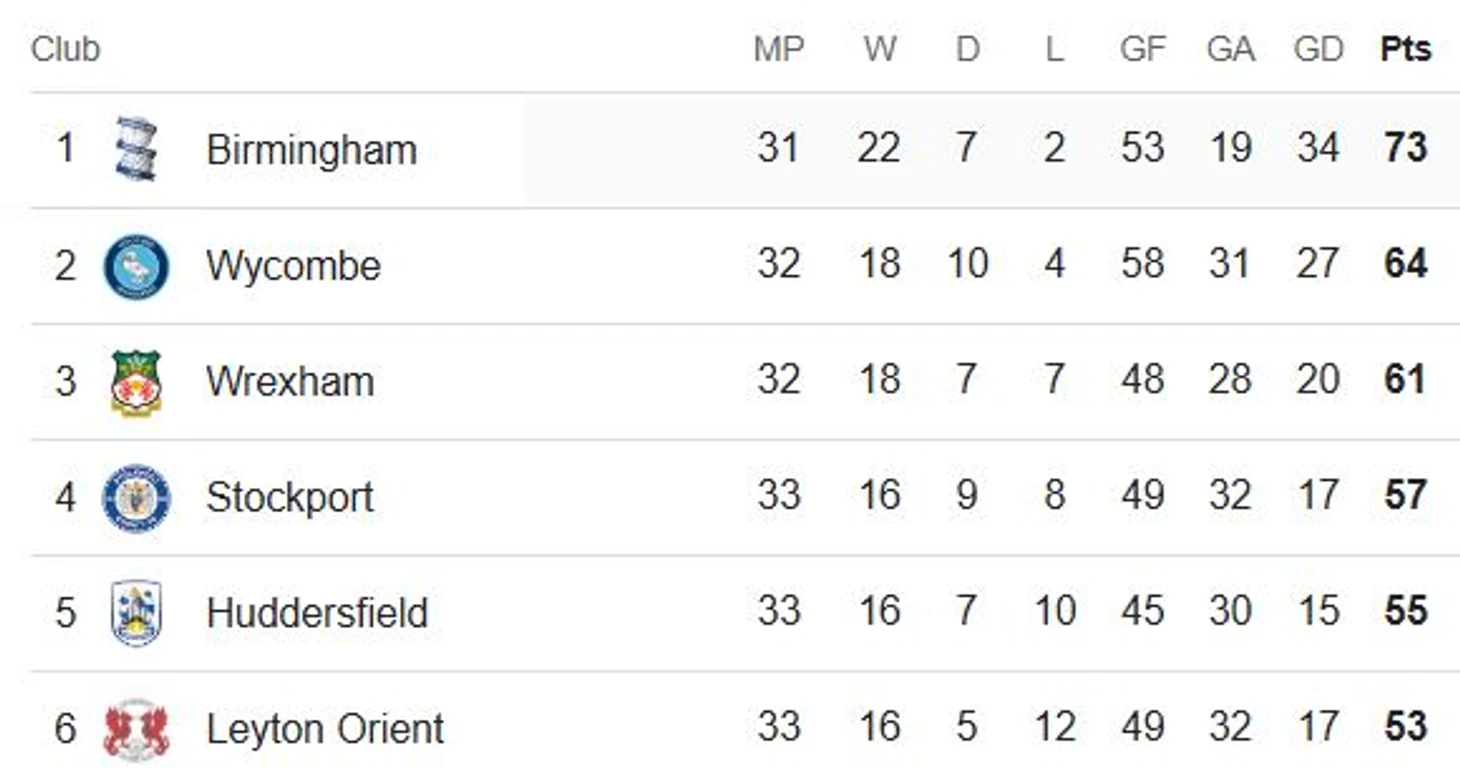The width and height of the screenshot is (1460, 775).
Task: Click the Wycombe club crest icon
Action: tap(136, 266)
